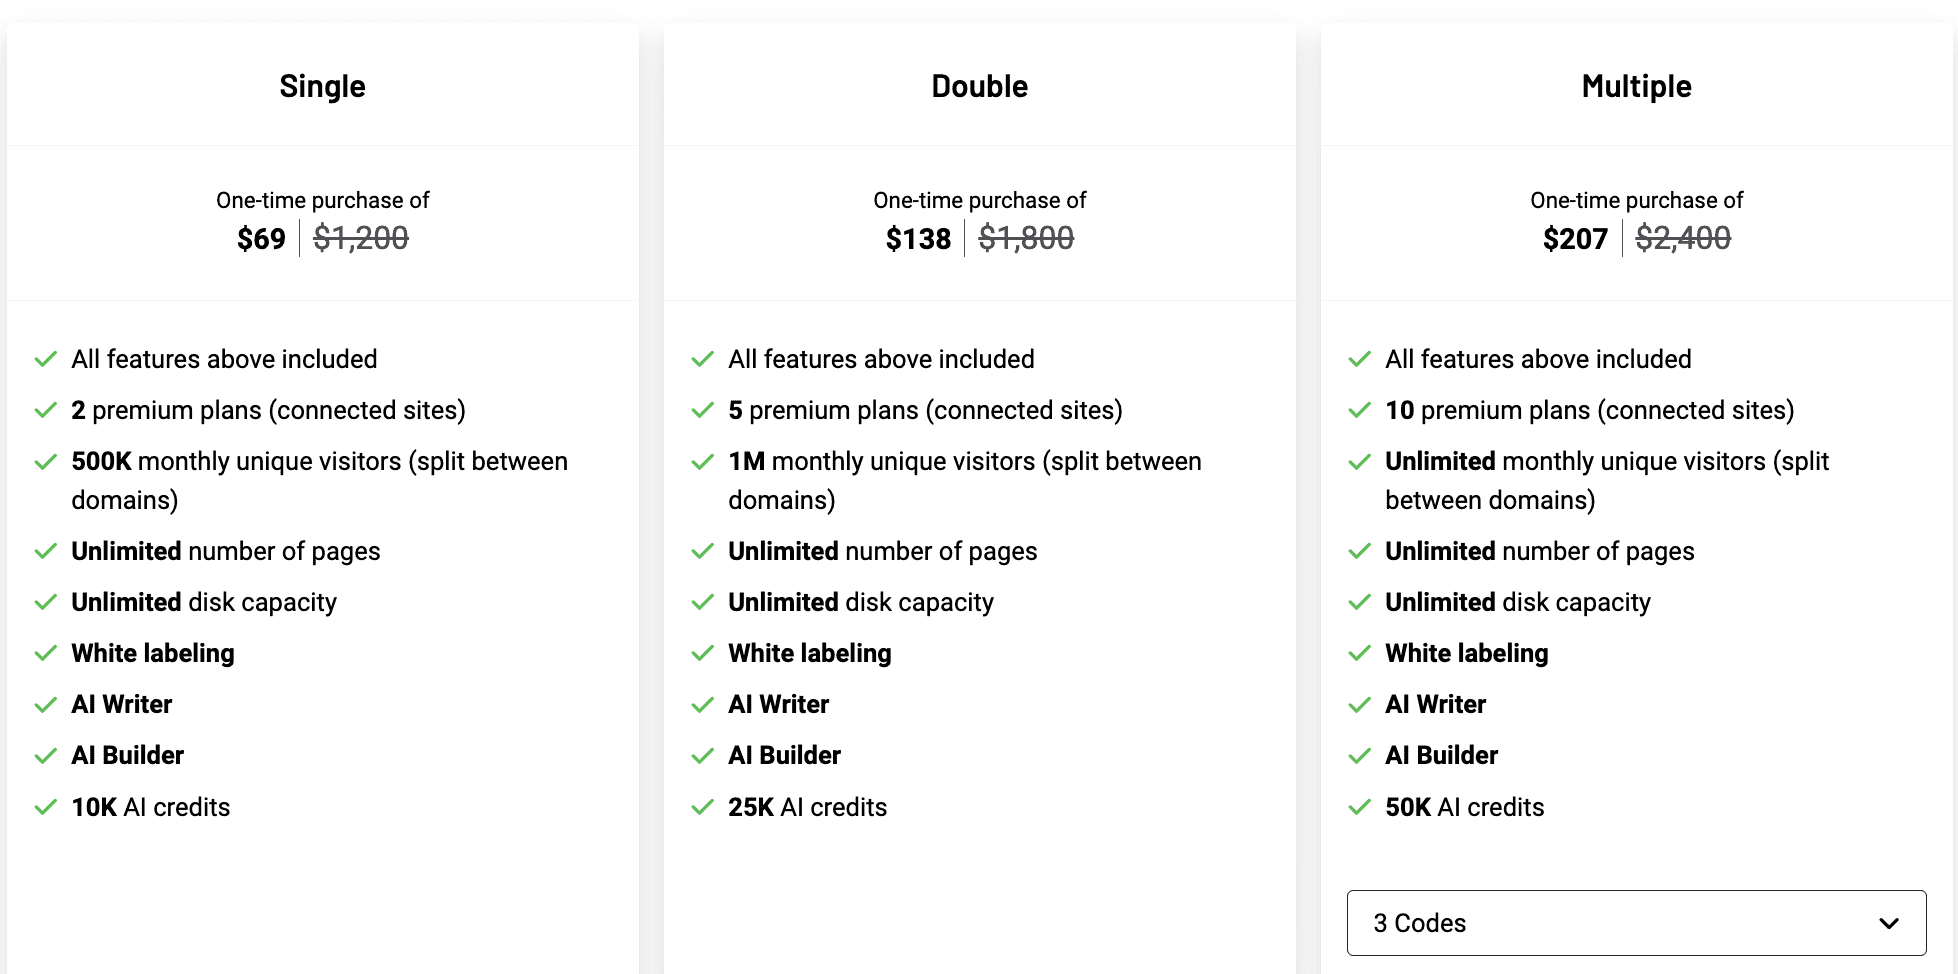Click checkmark beside Double plan's White labeling
The width and height of the screenshot is (1958, 974).
point(703,654)
